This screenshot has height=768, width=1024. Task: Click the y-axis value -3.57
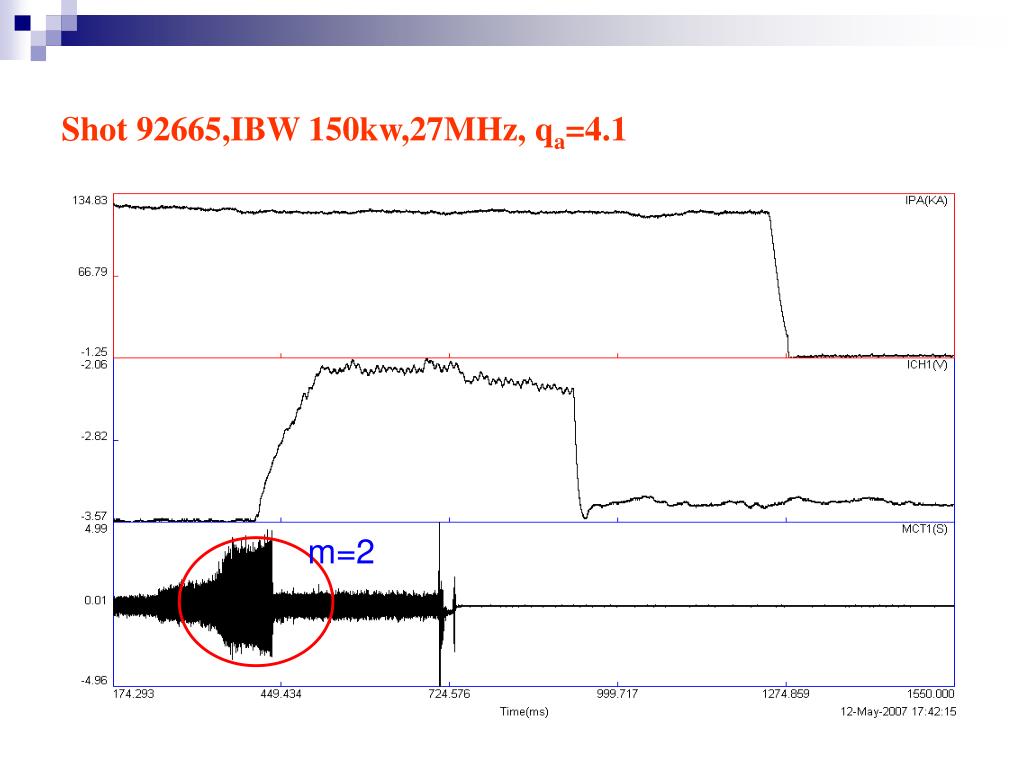94,517
